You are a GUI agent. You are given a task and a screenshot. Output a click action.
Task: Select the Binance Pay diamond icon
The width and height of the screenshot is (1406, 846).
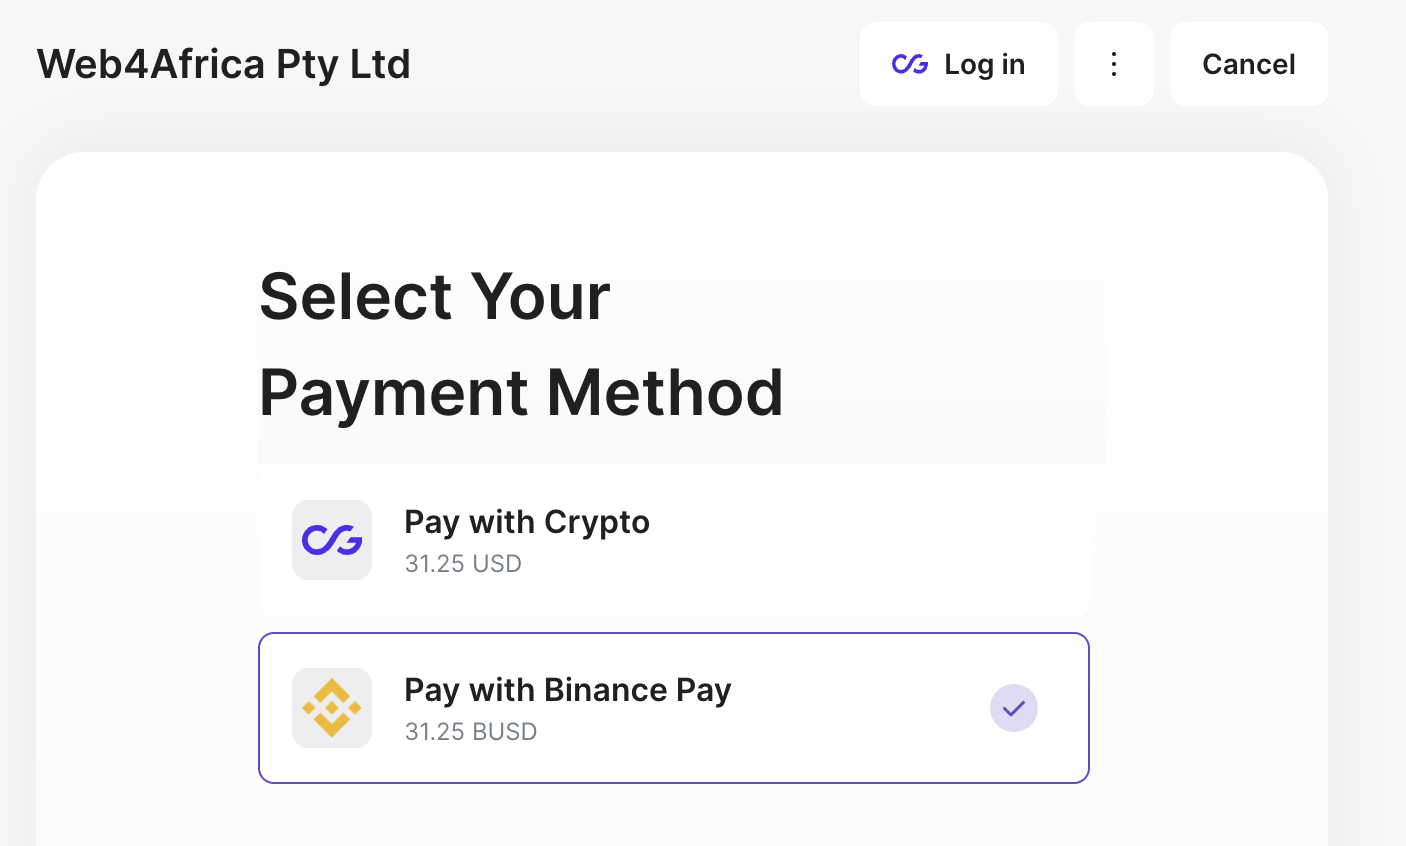point(331,707)
